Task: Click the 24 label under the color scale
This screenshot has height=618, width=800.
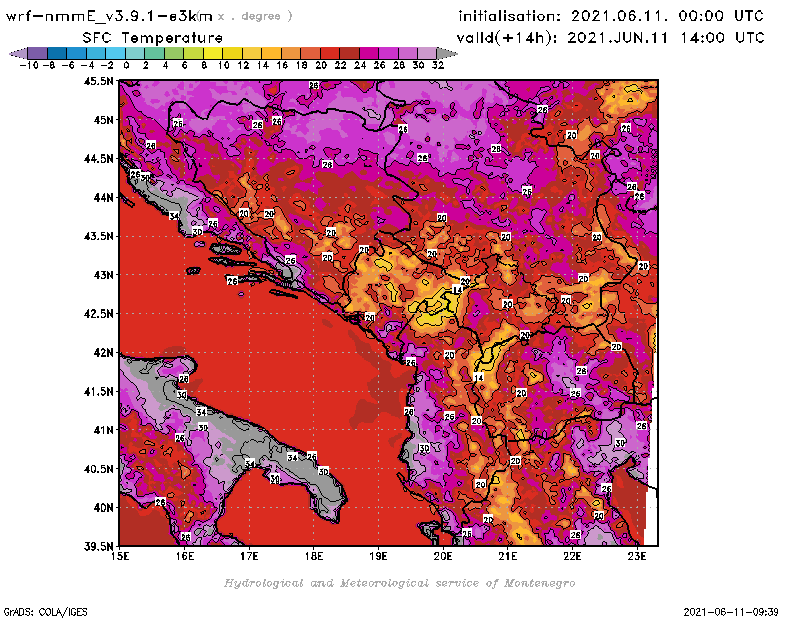Action: [360, 66]
